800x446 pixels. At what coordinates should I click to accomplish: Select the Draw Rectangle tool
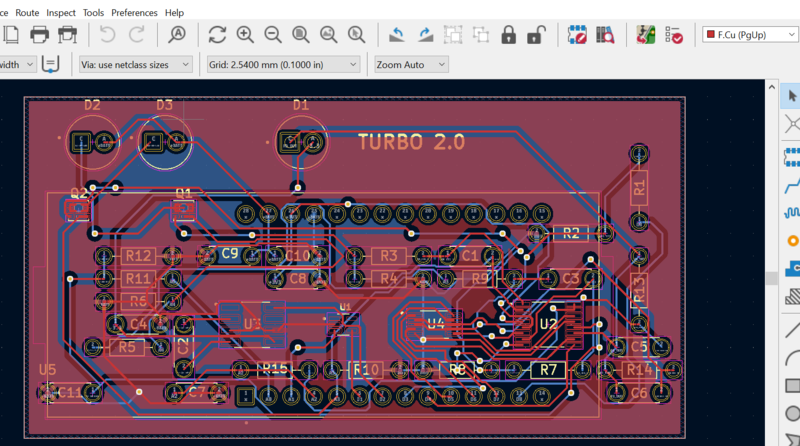[x=792, y=385]
